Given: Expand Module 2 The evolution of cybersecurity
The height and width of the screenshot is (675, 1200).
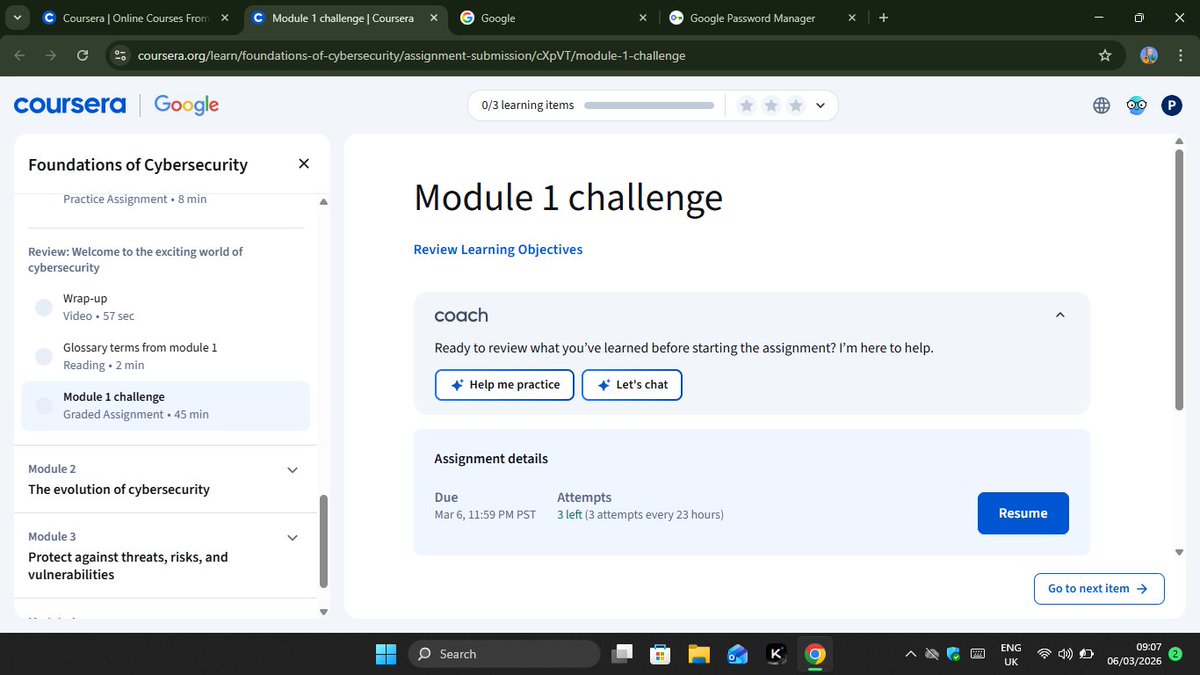Looking at the screenshot, I should [x=292, y=470].
